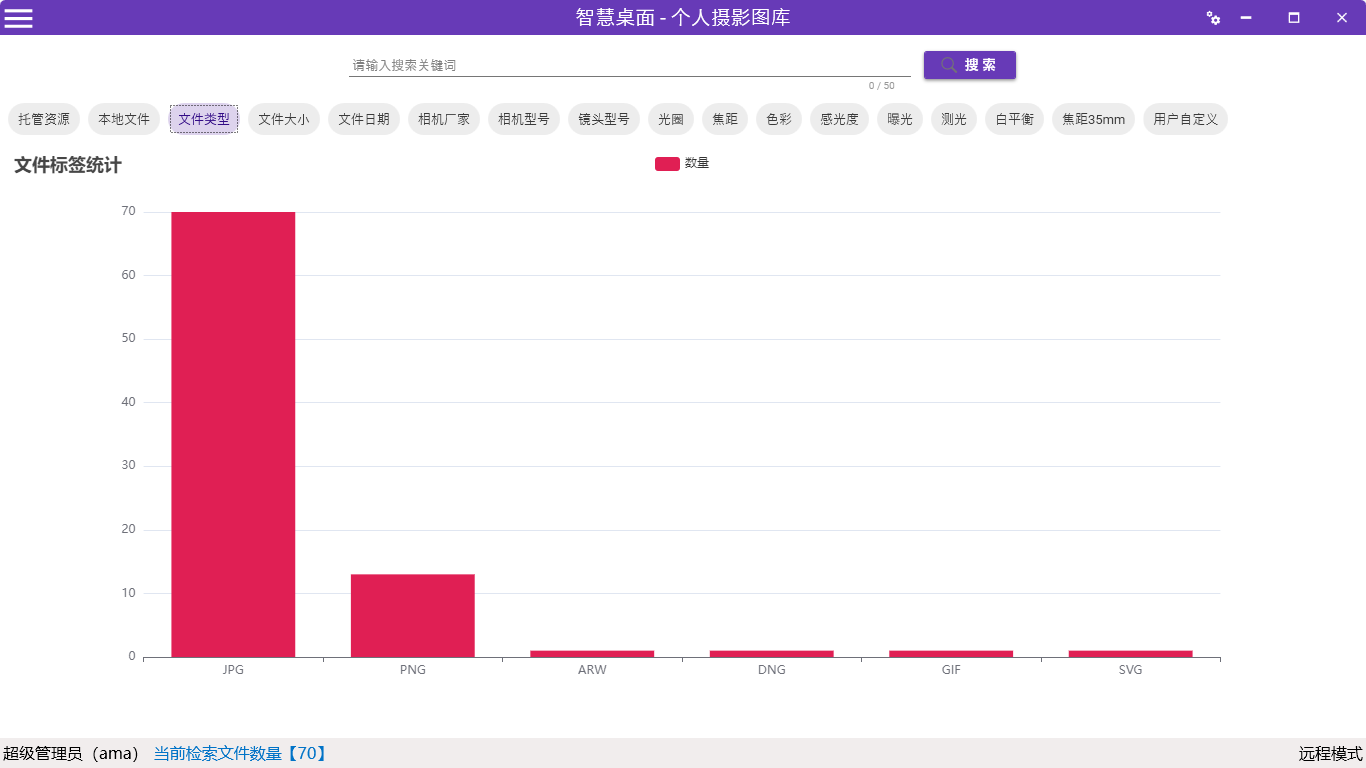Image resolution: width=1366 pixels, height=768 pixels.
Task: Click the JPG bar in chart
Action: [233, 434]
